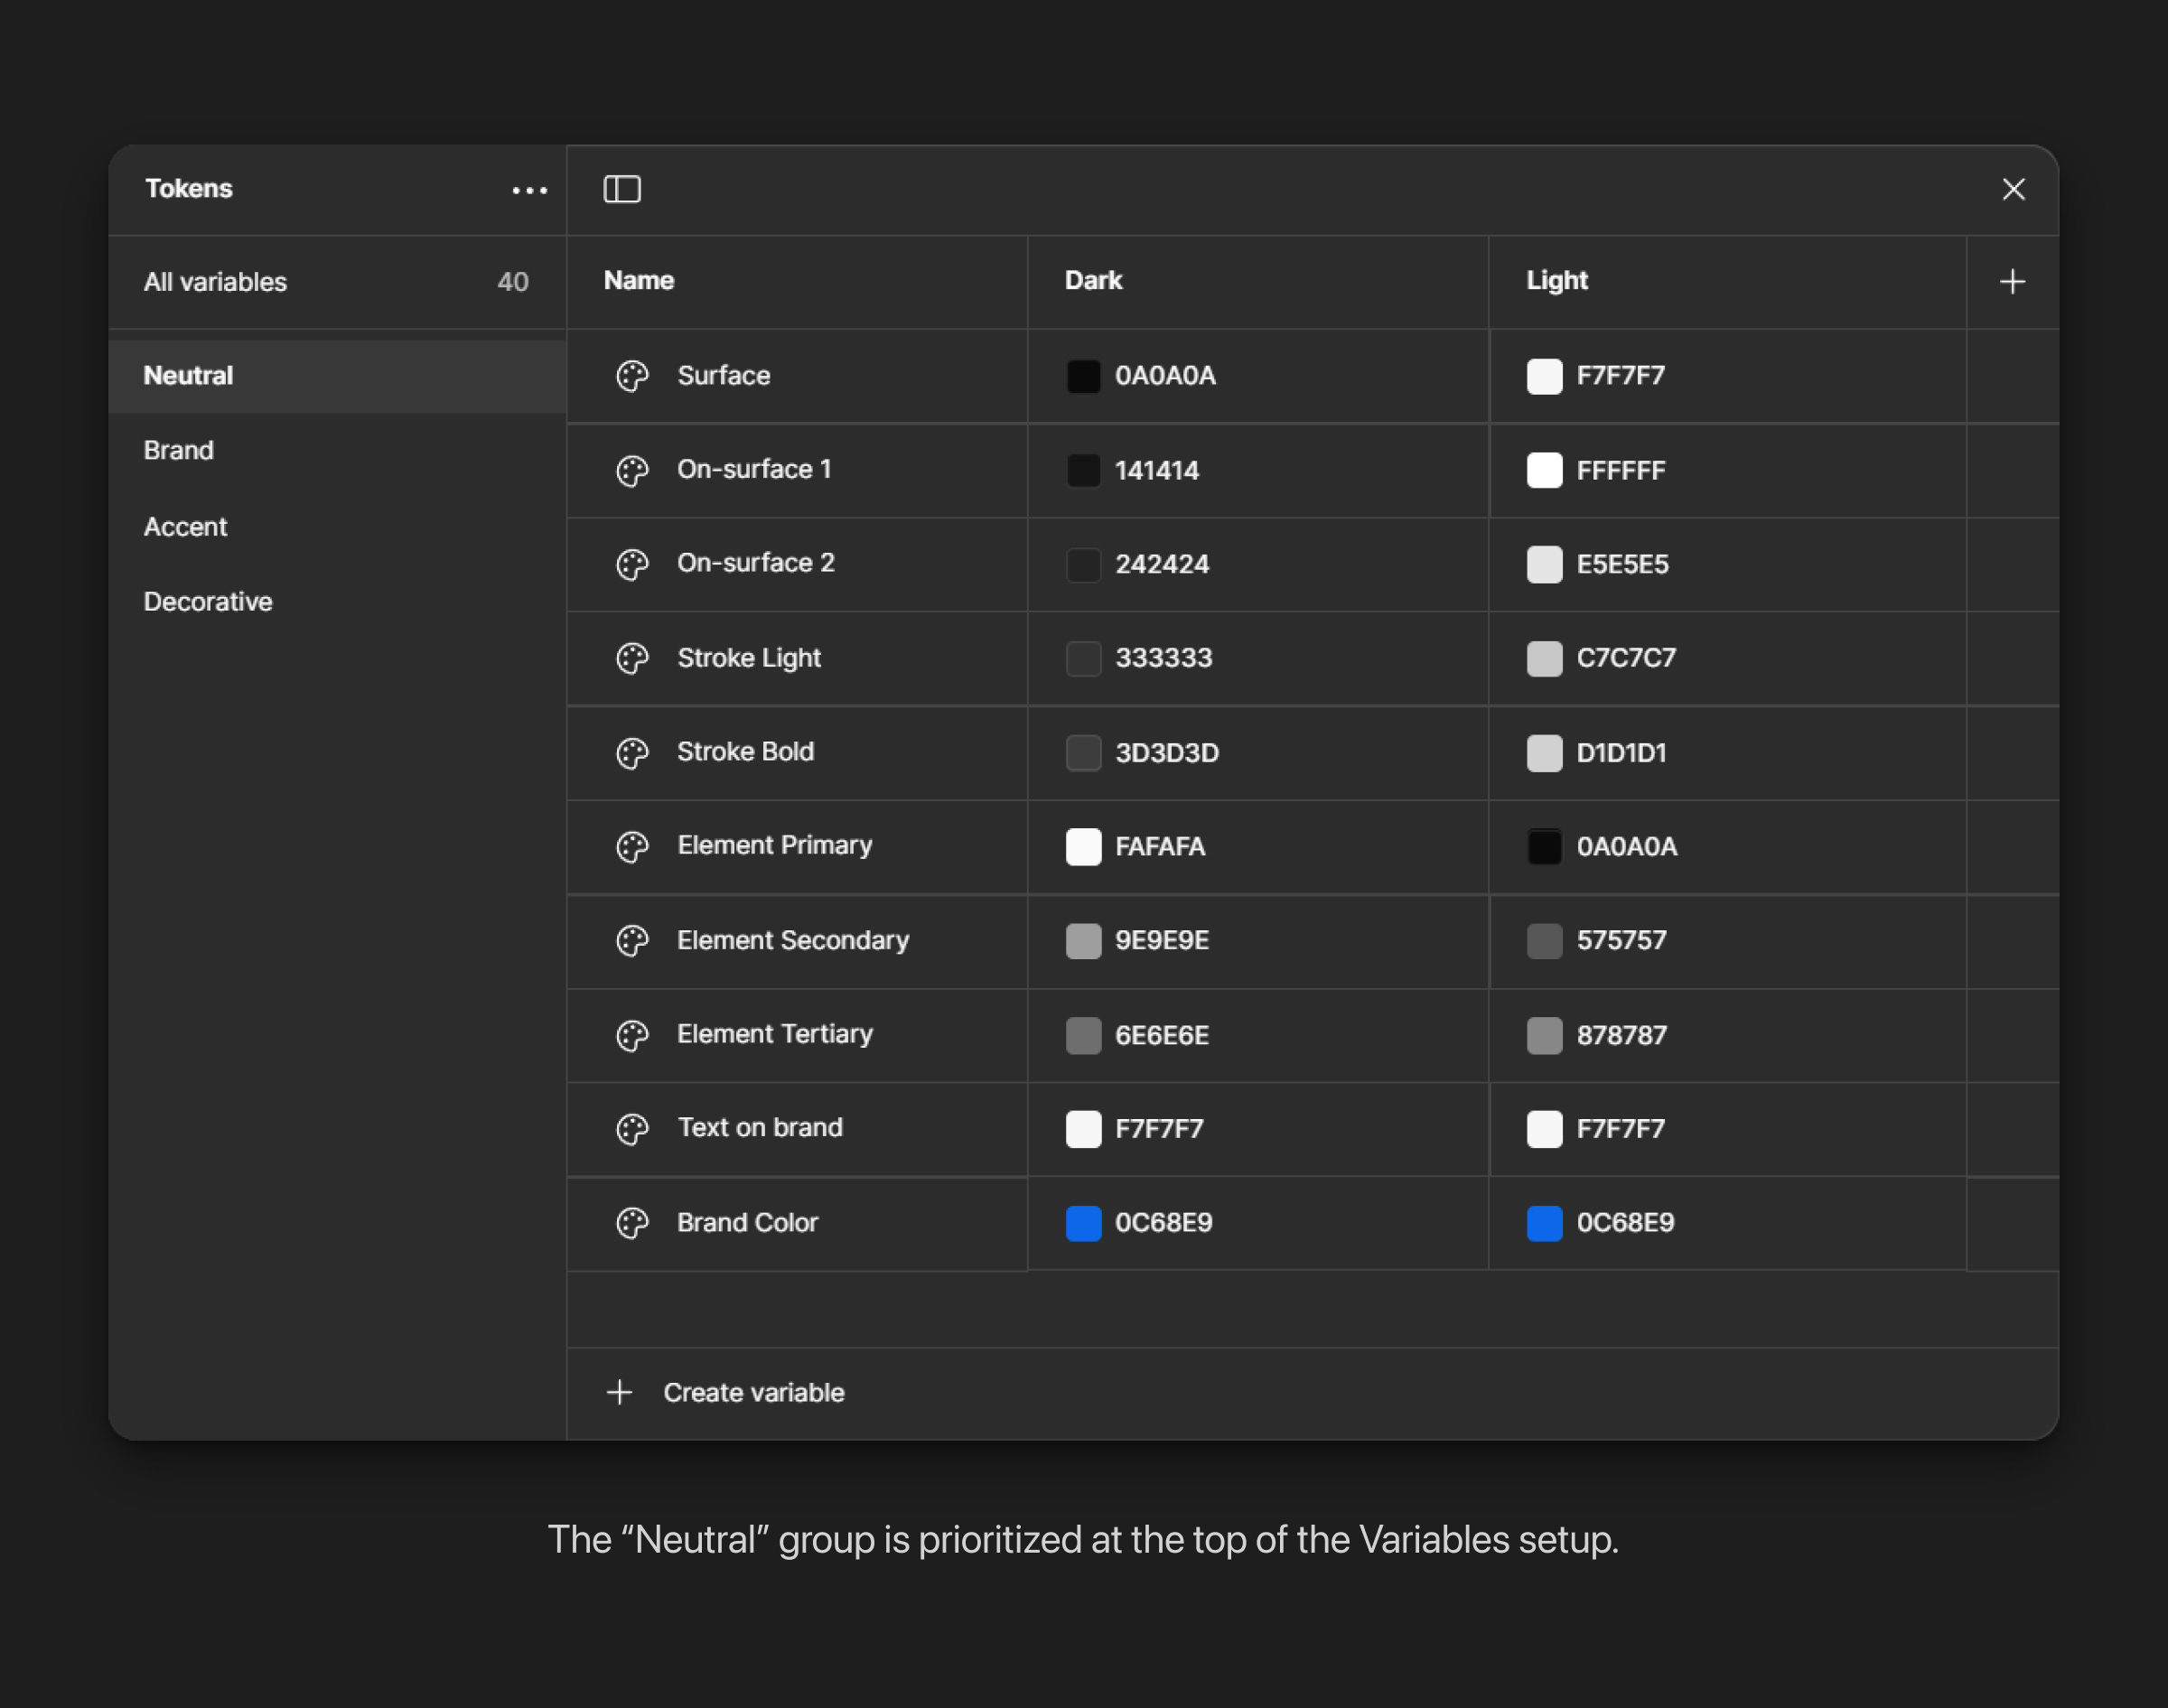2168x1708 pixels.
Task: Select the Element Primary variable name
Action: [x=775, y=845]
